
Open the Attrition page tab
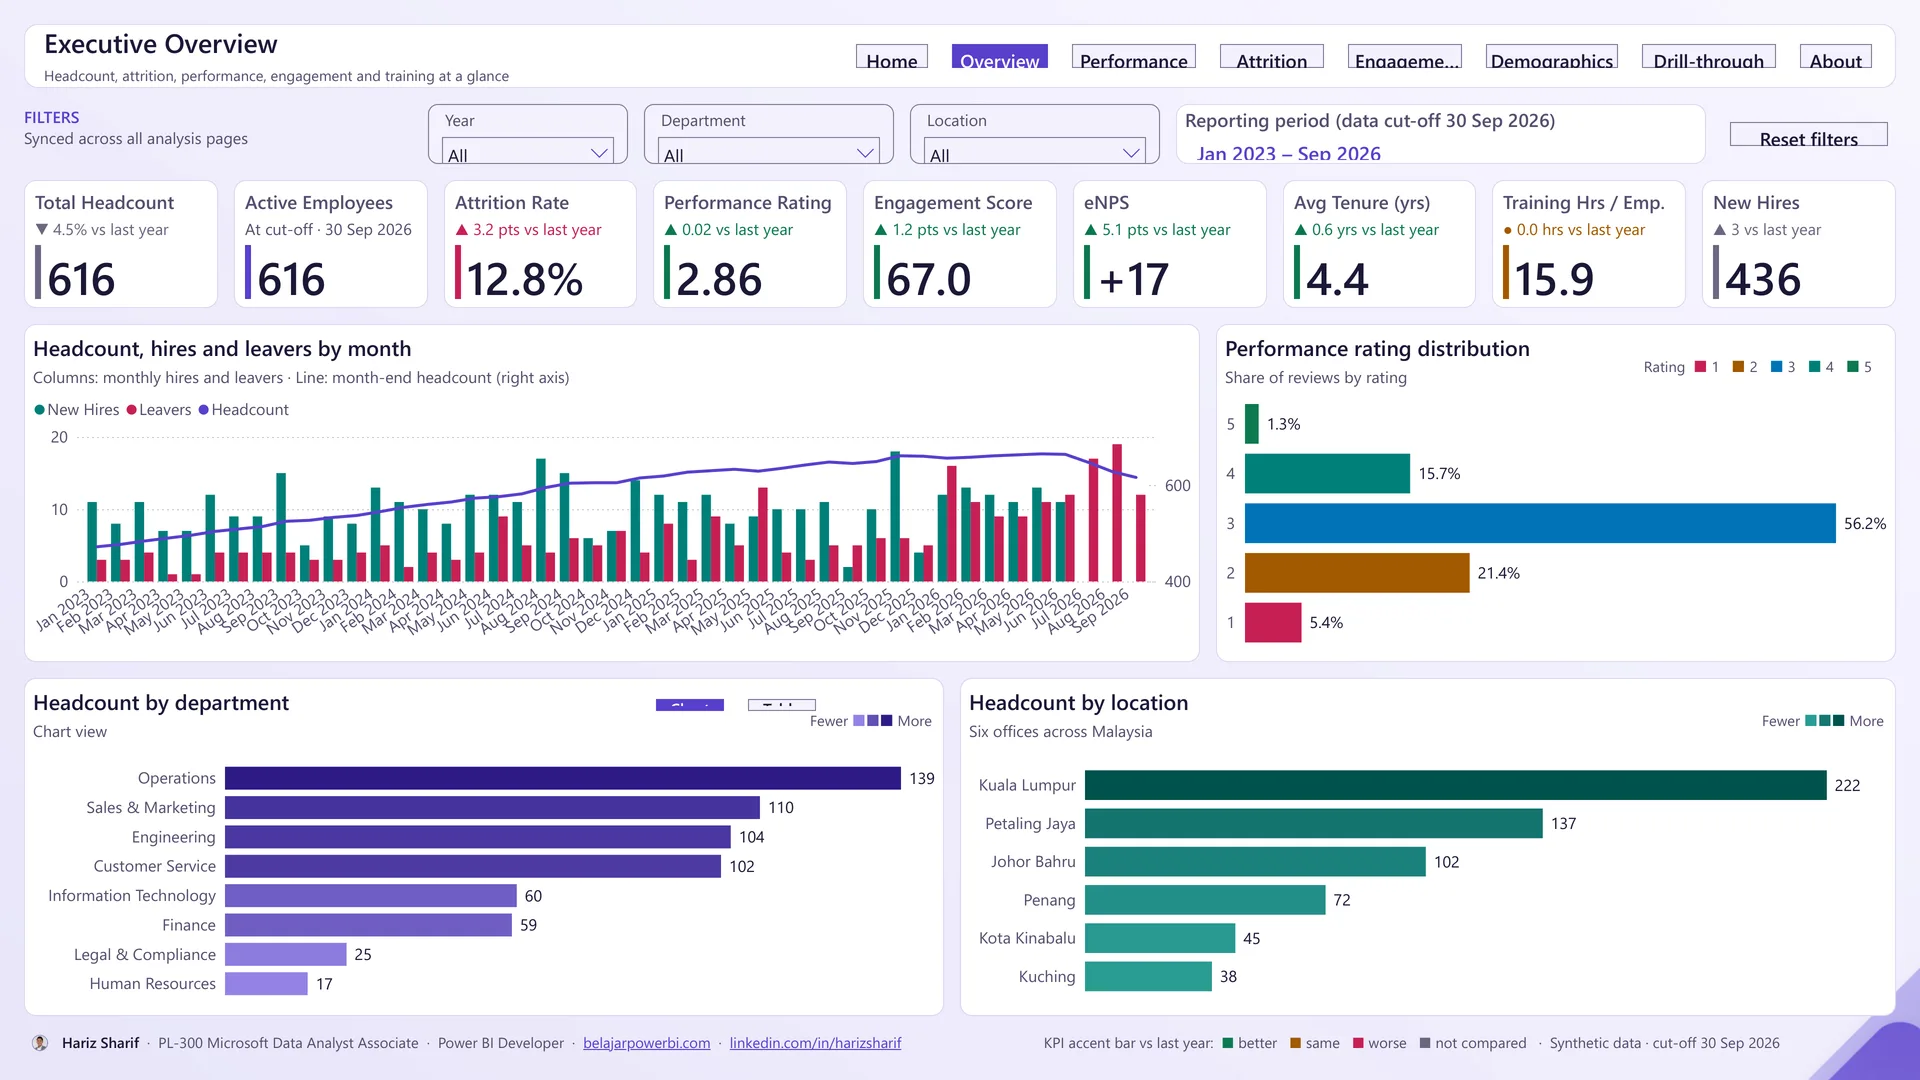tap(1272, 57)
